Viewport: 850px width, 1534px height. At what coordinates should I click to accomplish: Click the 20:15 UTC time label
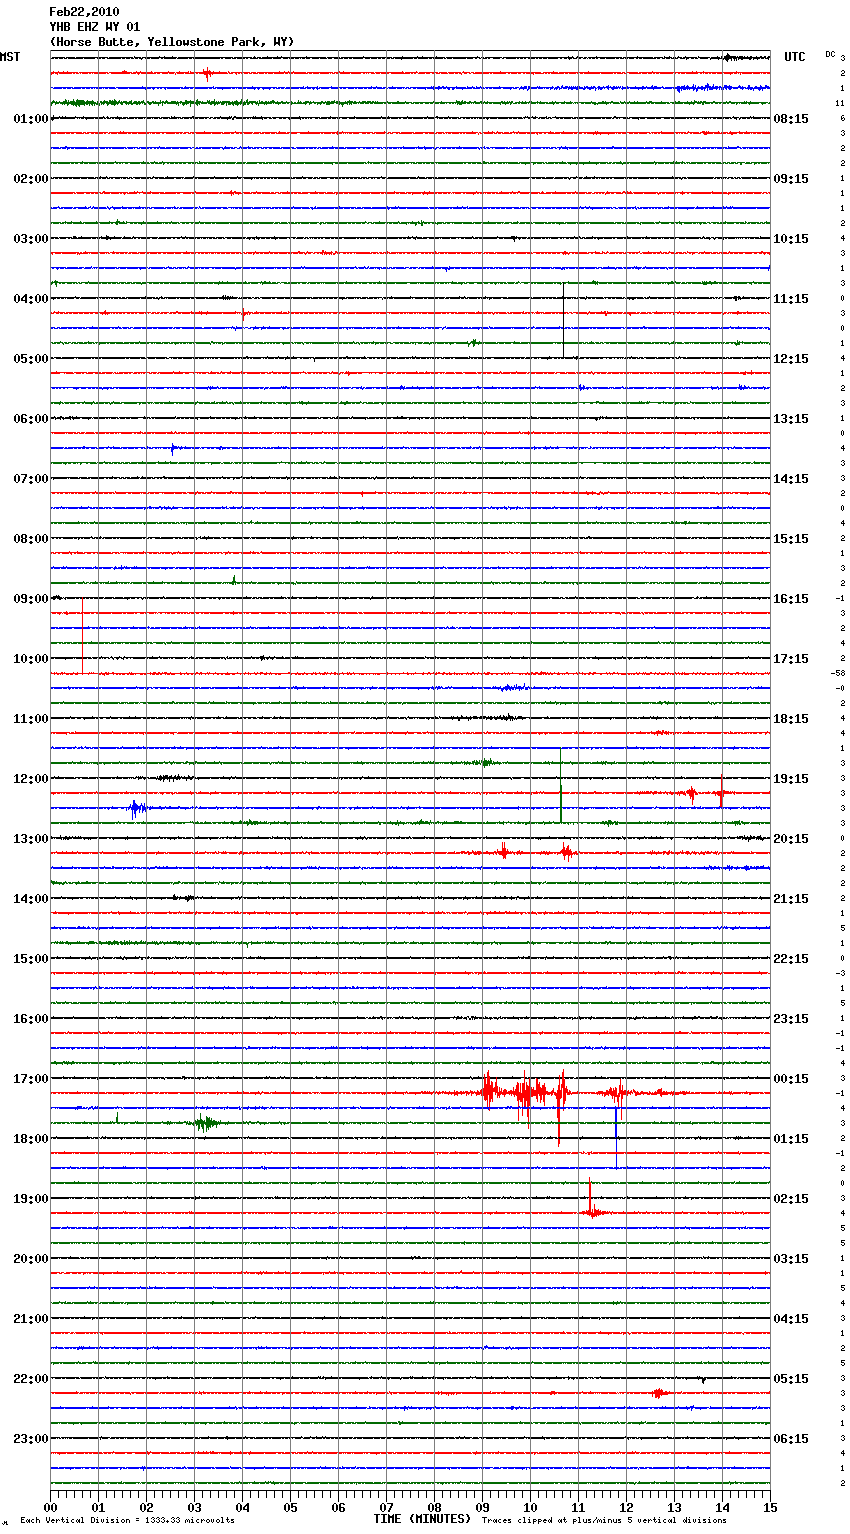pyautogui.click(x=791, y=839)
